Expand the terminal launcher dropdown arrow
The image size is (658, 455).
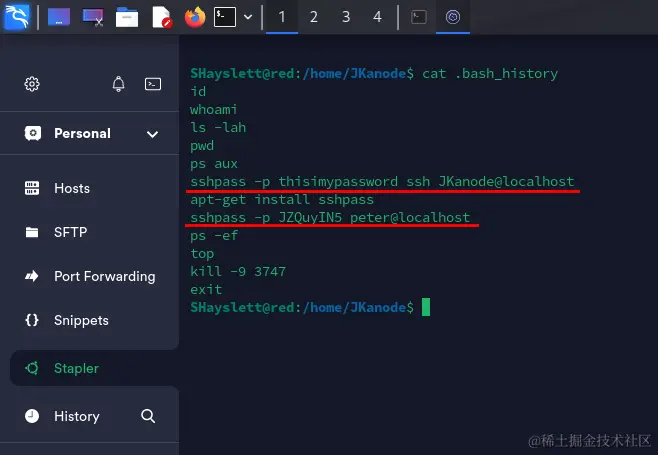248,17
